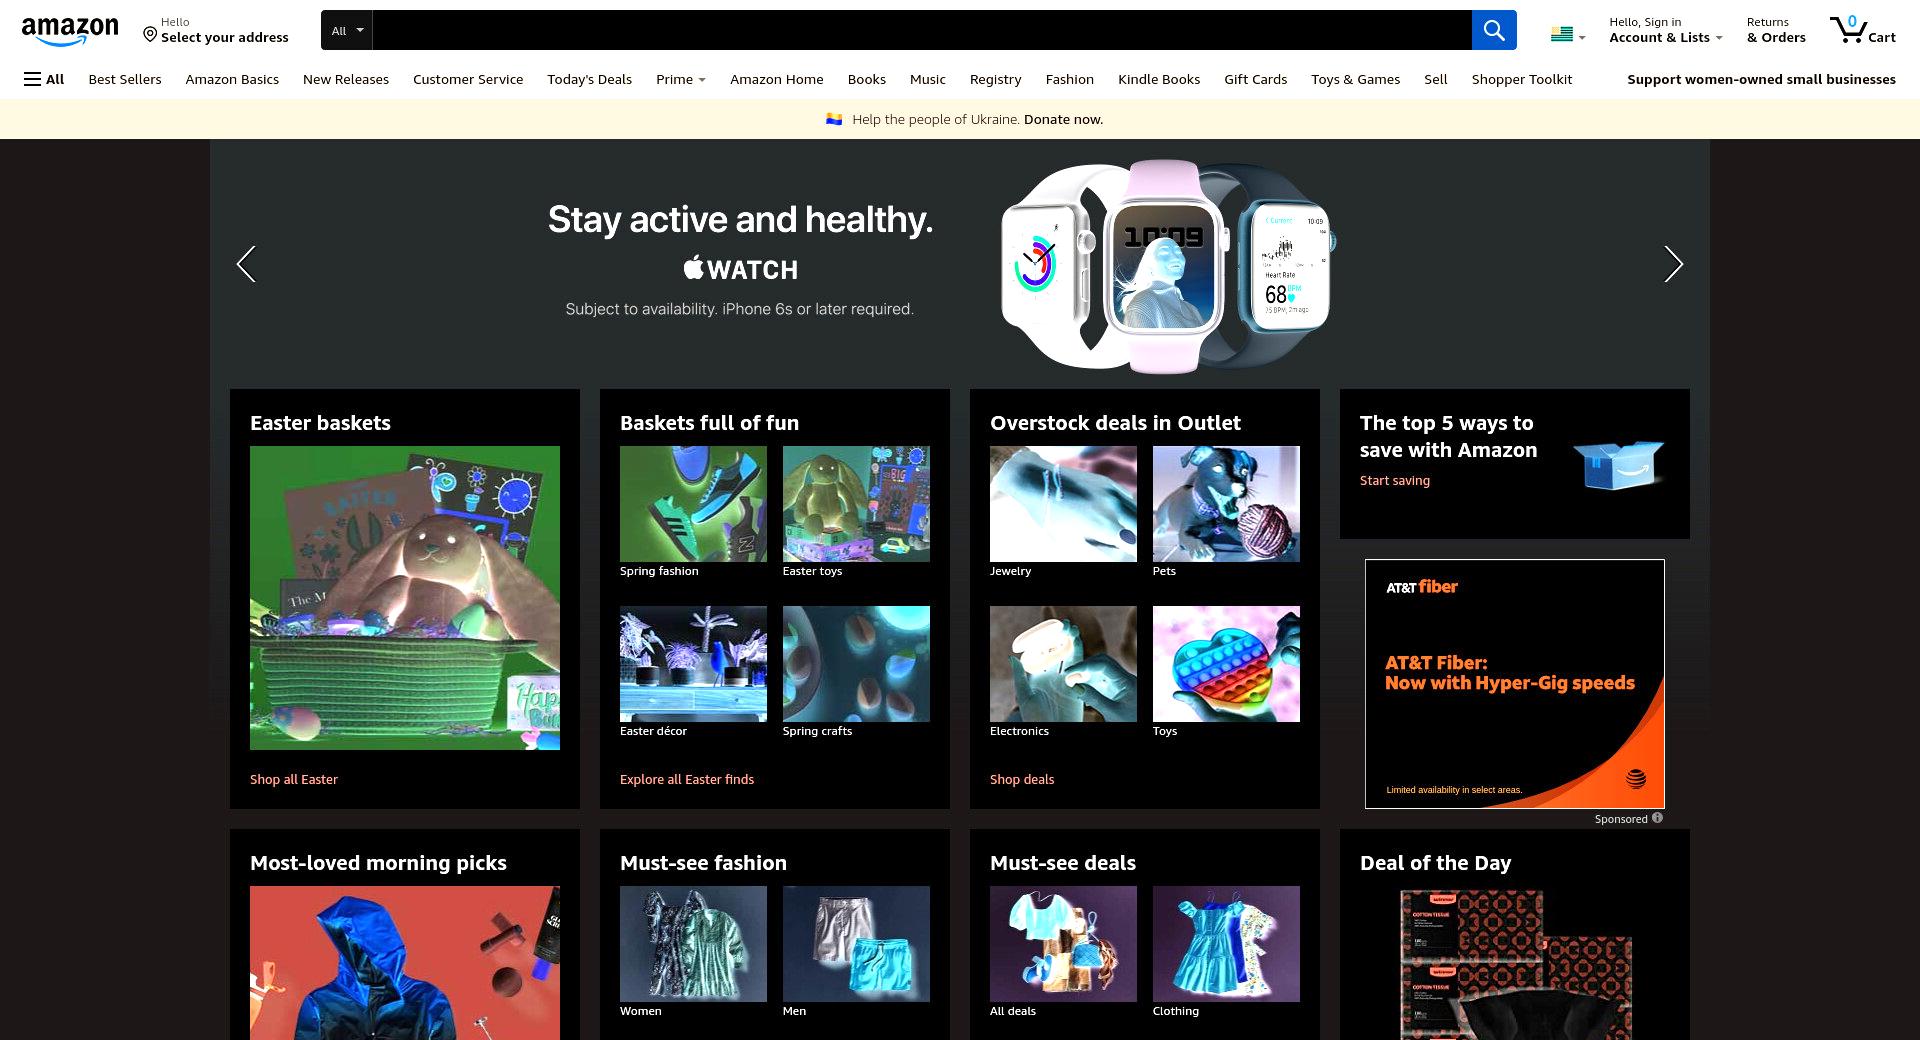Open the Most-loved morning picks image

405,963
